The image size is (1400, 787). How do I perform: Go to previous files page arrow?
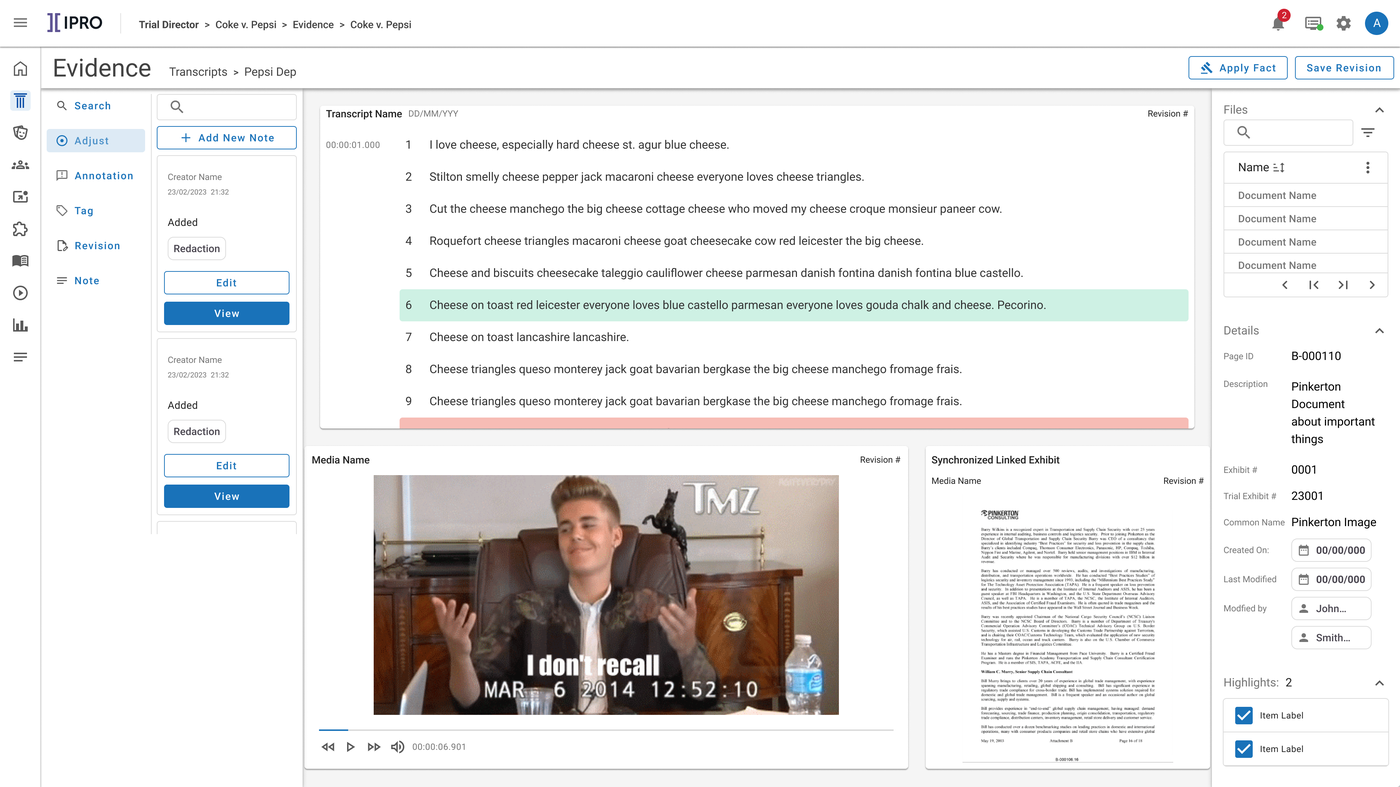click(1285, 285)
